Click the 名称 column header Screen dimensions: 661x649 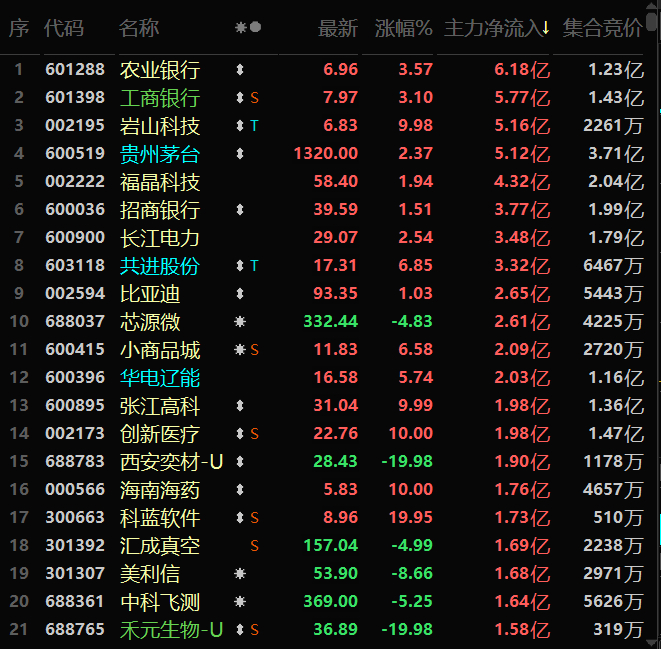(x=139, y=28)
